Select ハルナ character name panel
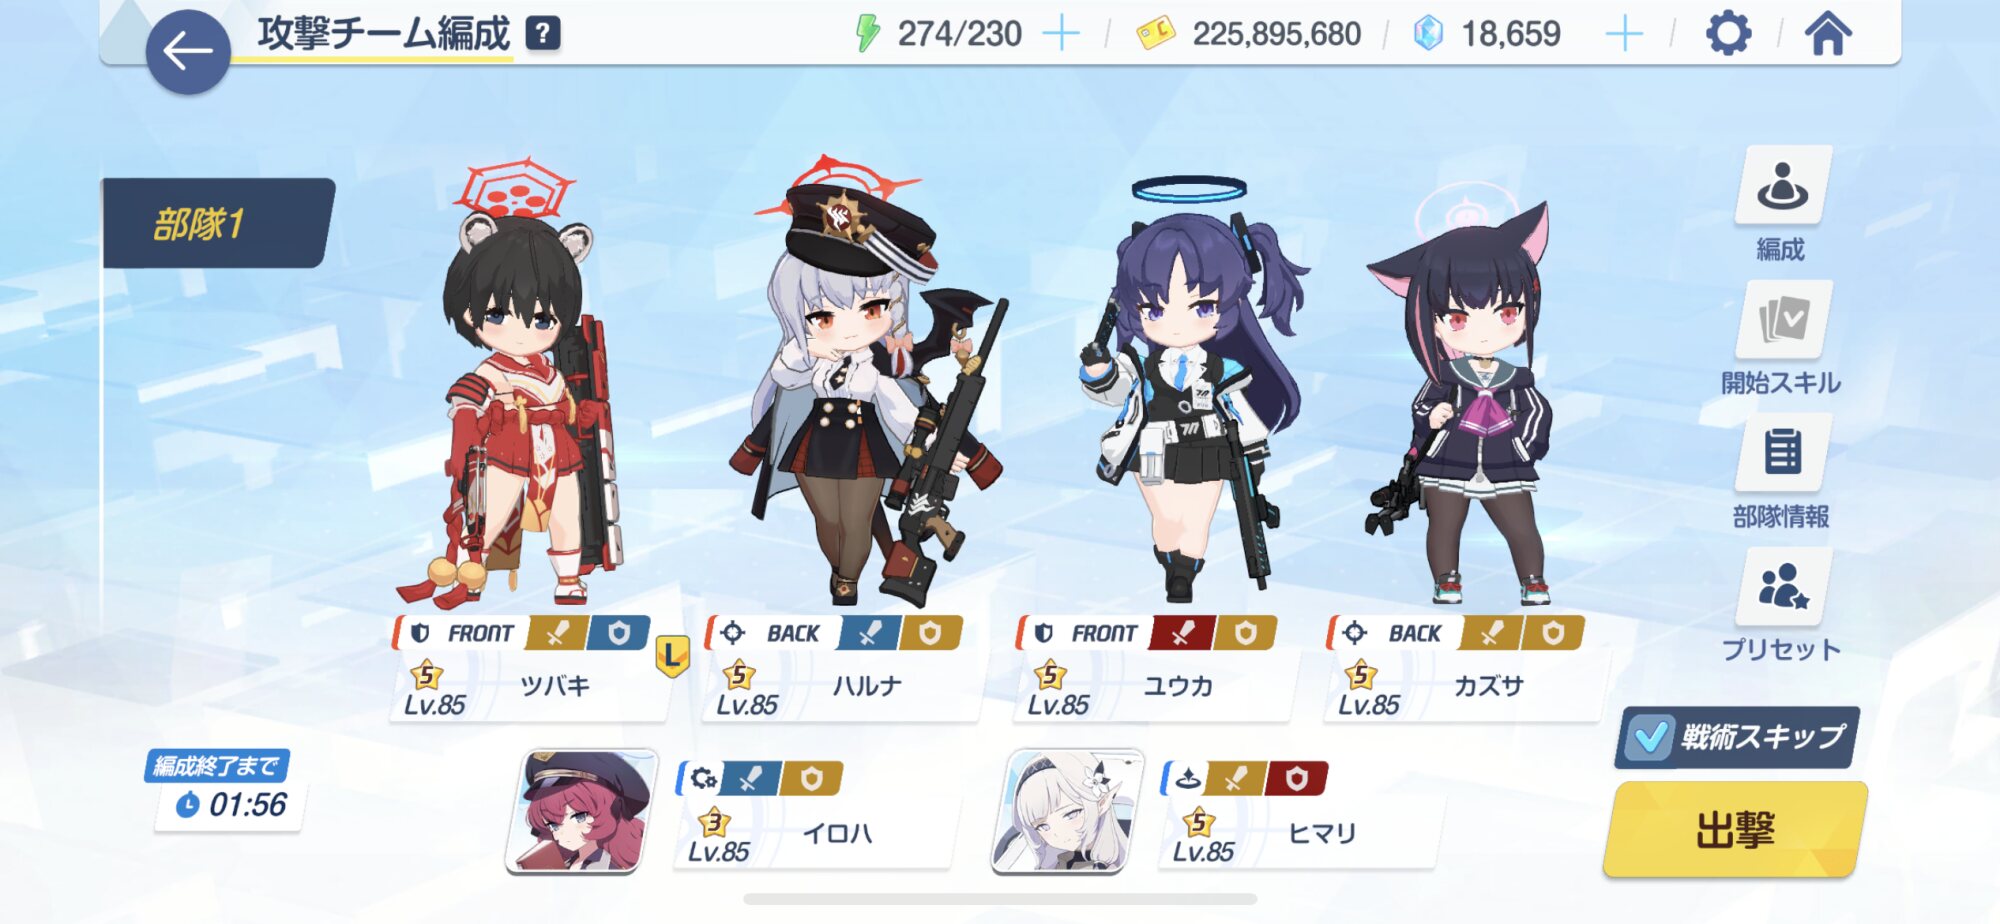The width and height of the screenshot is (2000, 924). [x=842, y=686]
